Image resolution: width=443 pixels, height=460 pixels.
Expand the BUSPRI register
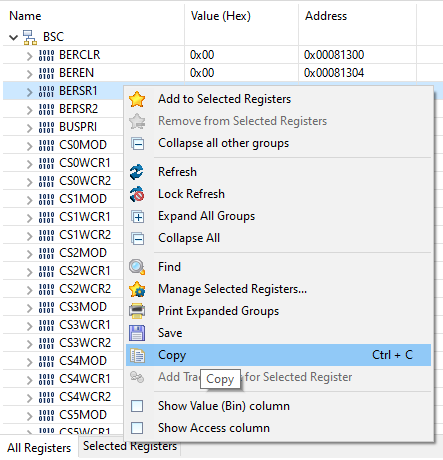tap(29, 127)
